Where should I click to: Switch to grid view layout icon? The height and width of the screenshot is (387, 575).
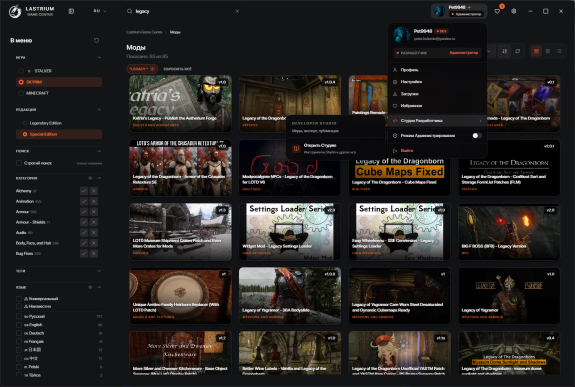(536, 51)
